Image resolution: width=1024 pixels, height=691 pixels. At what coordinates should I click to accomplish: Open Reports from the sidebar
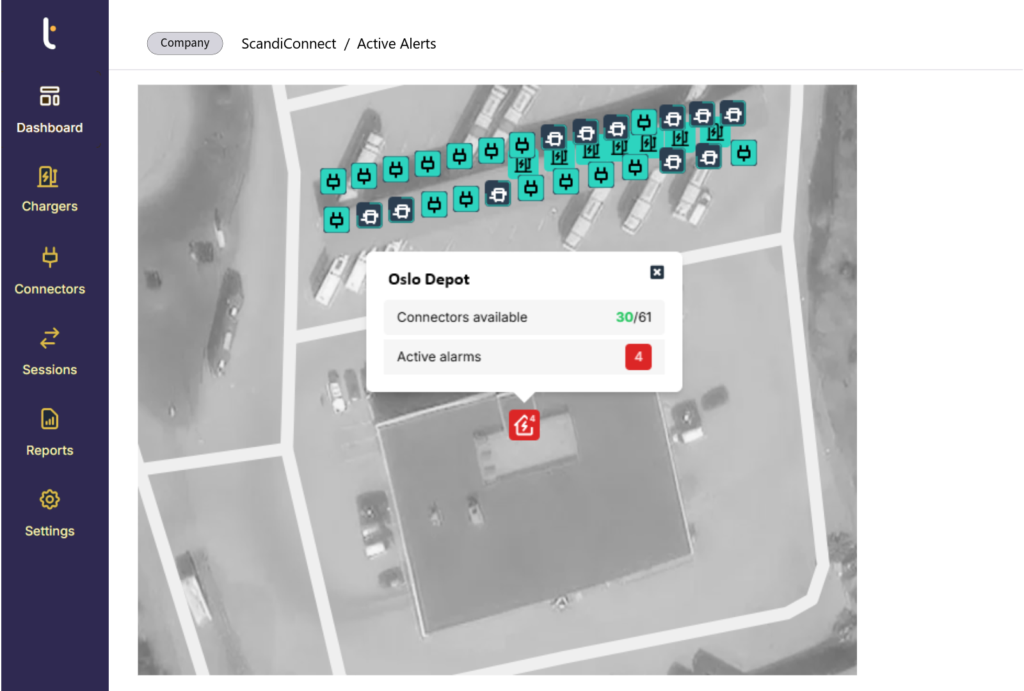point(49,430)
